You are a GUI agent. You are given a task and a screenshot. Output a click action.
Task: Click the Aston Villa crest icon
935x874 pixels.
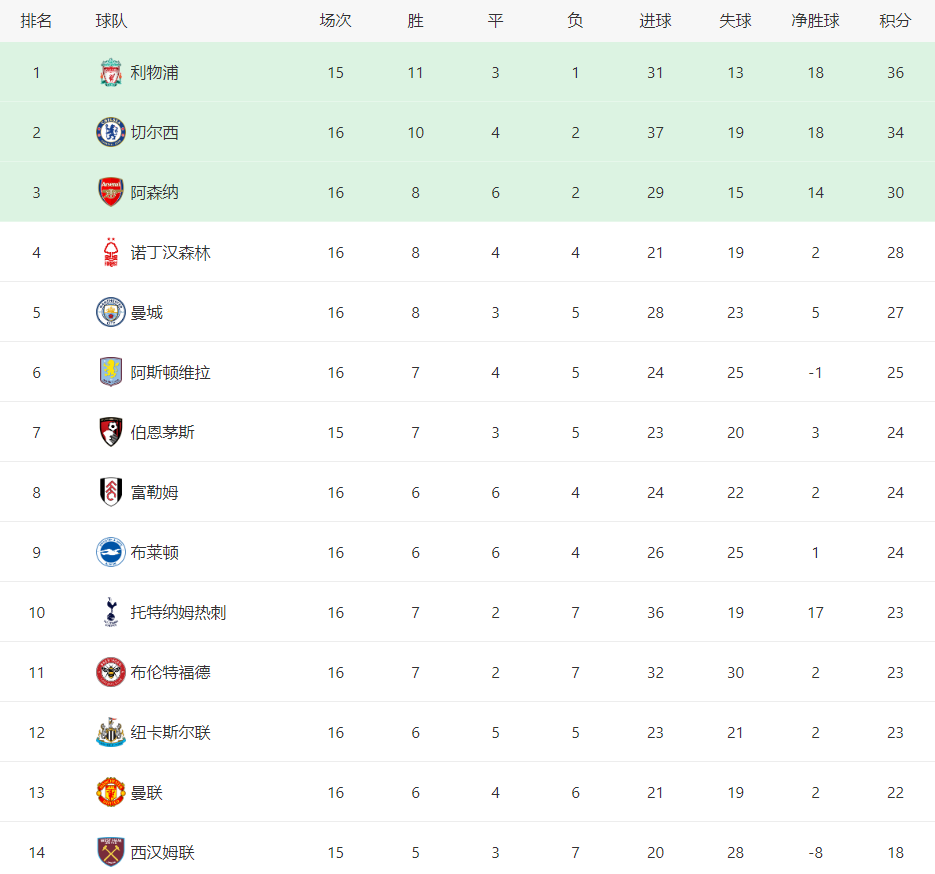coord(110,372)
